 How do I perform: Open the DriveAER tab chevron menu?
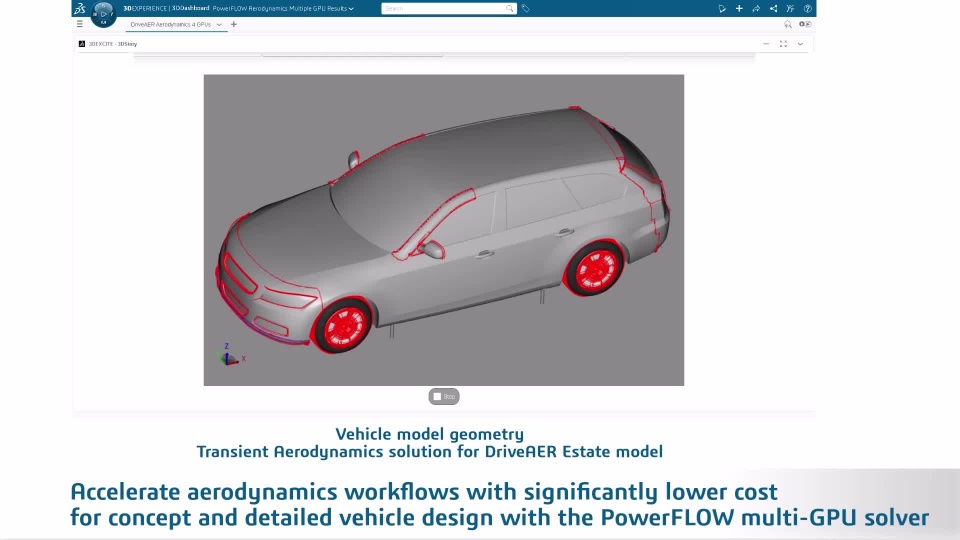[219, 24]
